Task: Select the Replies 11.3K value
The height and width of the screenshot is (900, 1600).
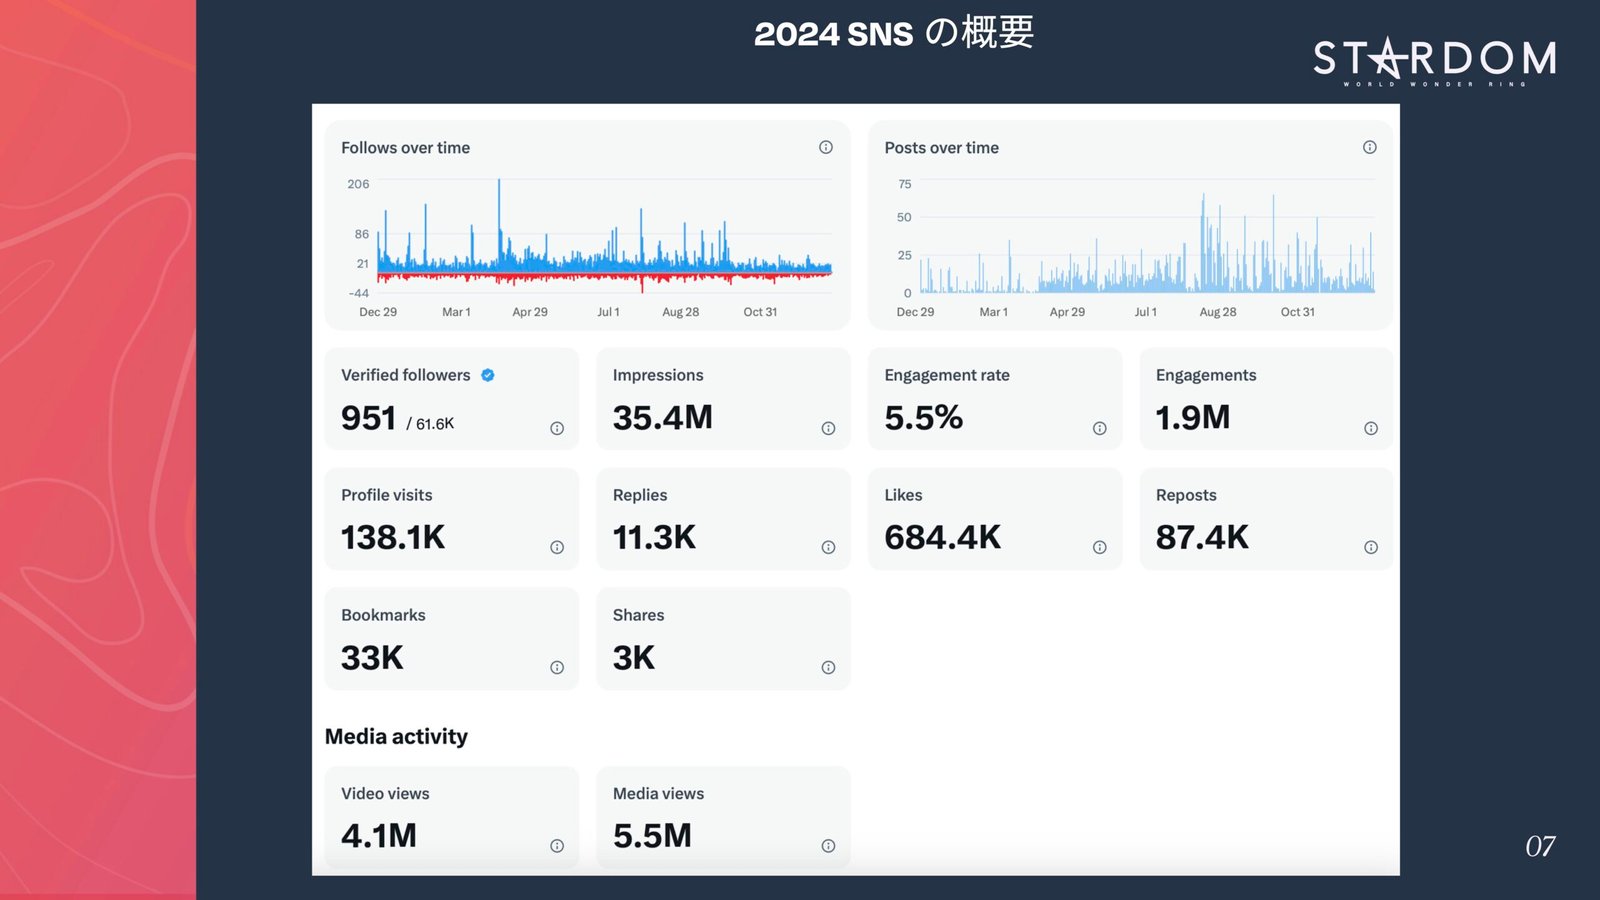Action: [x=654, y=537]
